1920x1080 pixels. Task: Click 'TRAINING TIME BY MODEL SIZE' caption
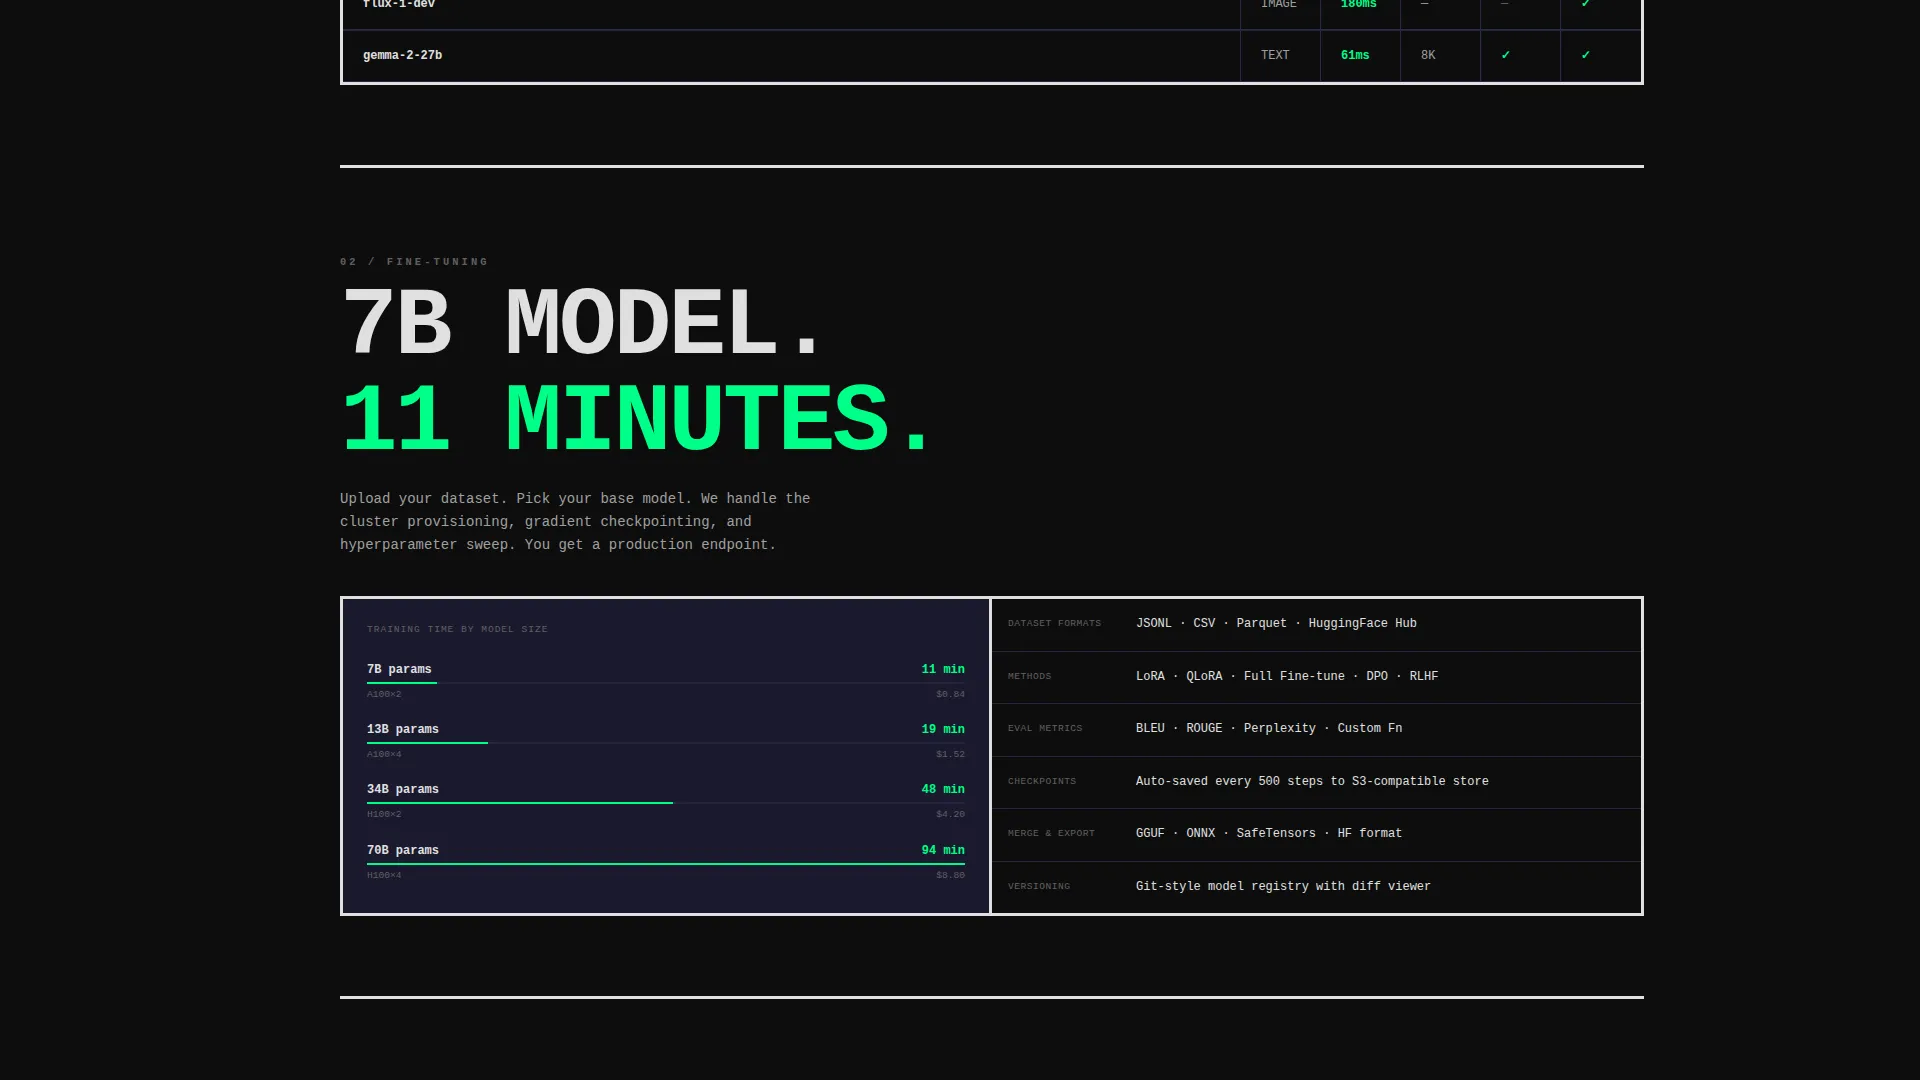click(x=457, y=629)
